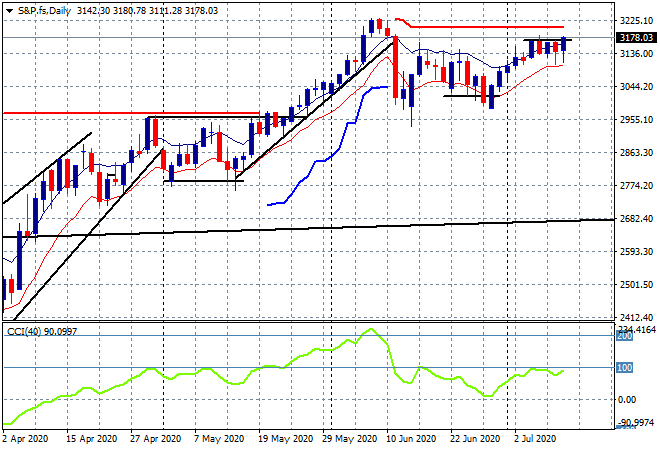Click the -90.9974 indicator scale value
Viewport: 660px width, 450px height.
pyautogui.click(x=638, y=422)
